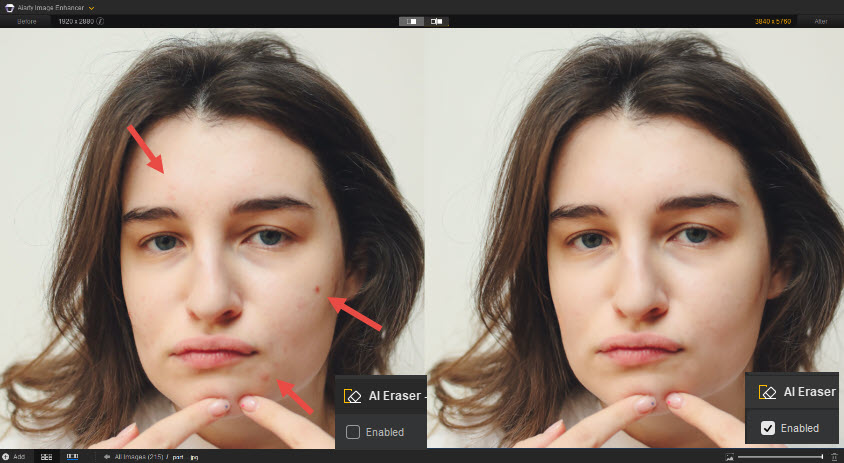
Task: Click the app logo icon in the title bar
Action: coord(9,8)
